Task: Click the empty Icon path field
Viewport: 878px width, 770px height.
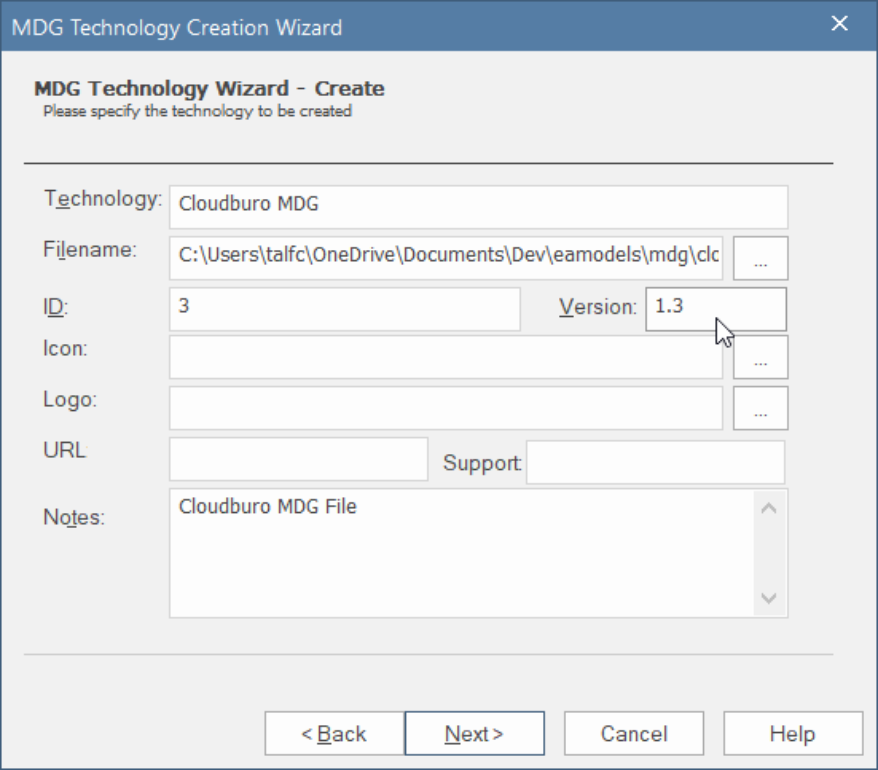Action: (446, 357)
